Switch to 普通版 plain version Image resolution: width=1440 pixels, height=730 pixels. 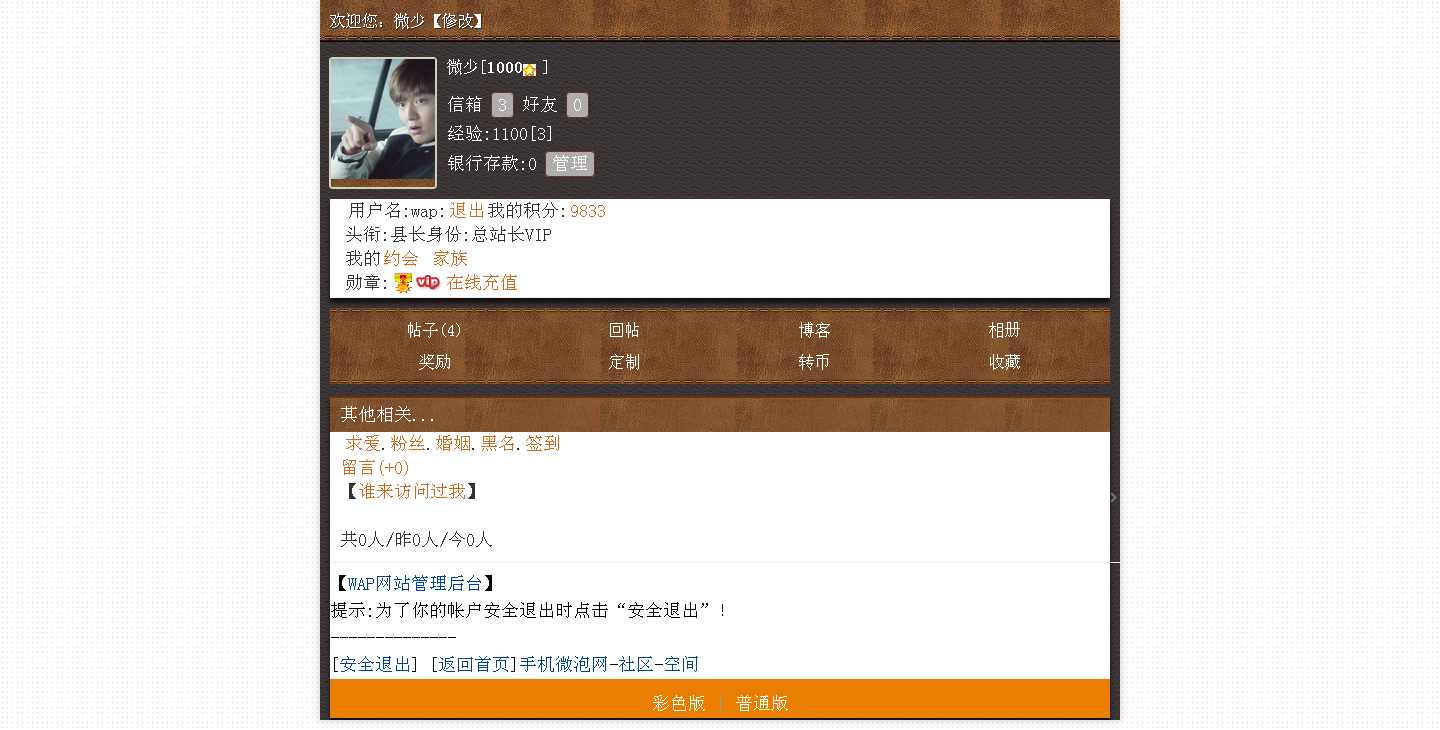click(x=762, y=703)
